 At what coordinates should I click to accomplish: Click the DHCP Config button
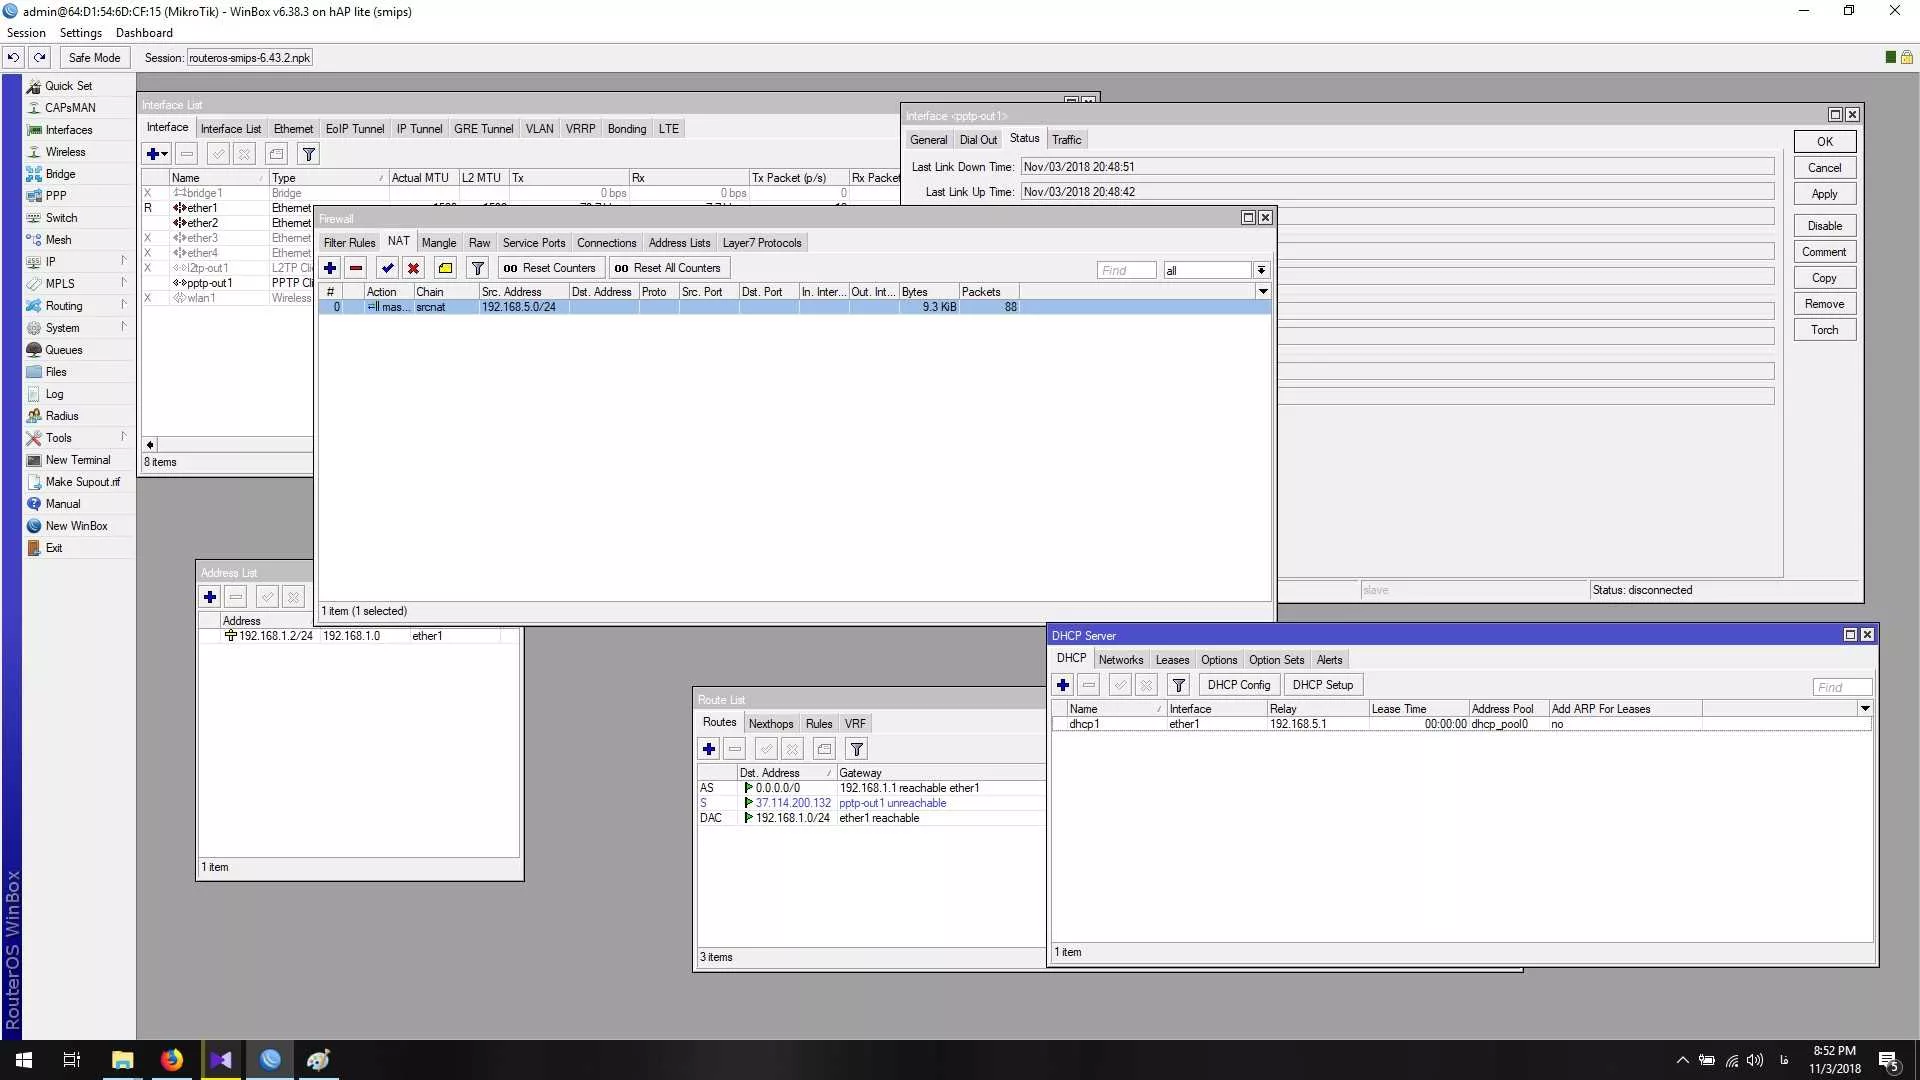coord(1239,685)
